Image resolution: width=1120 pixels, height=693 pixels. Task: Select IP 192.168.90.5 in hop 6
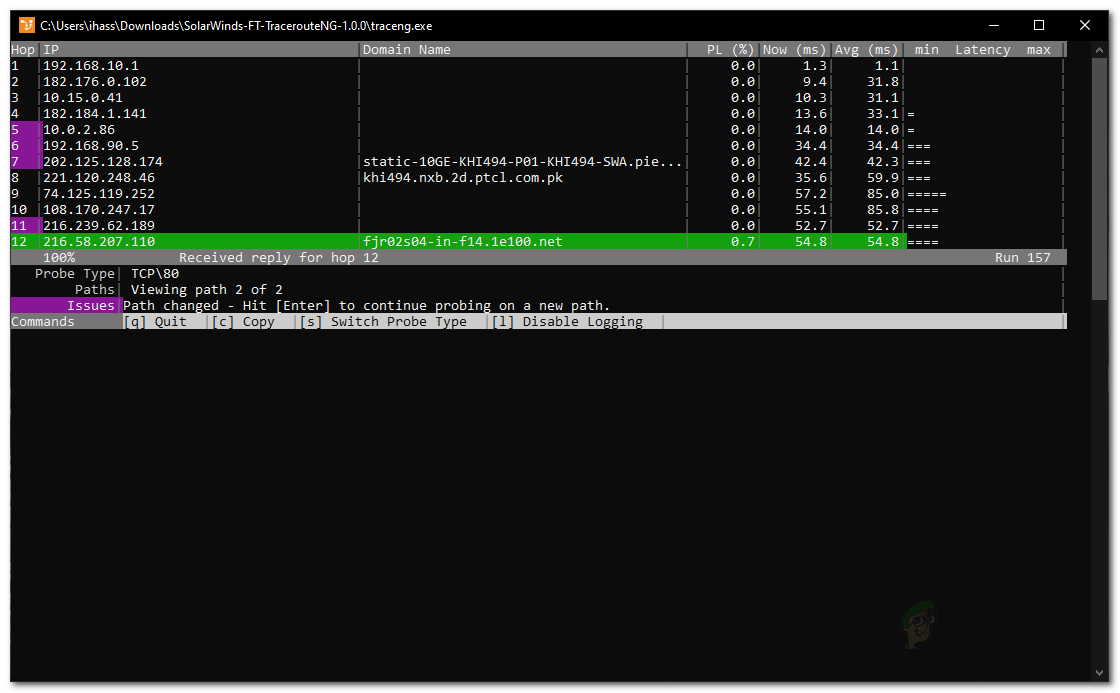pyautogui.click(x=91, y=146)
